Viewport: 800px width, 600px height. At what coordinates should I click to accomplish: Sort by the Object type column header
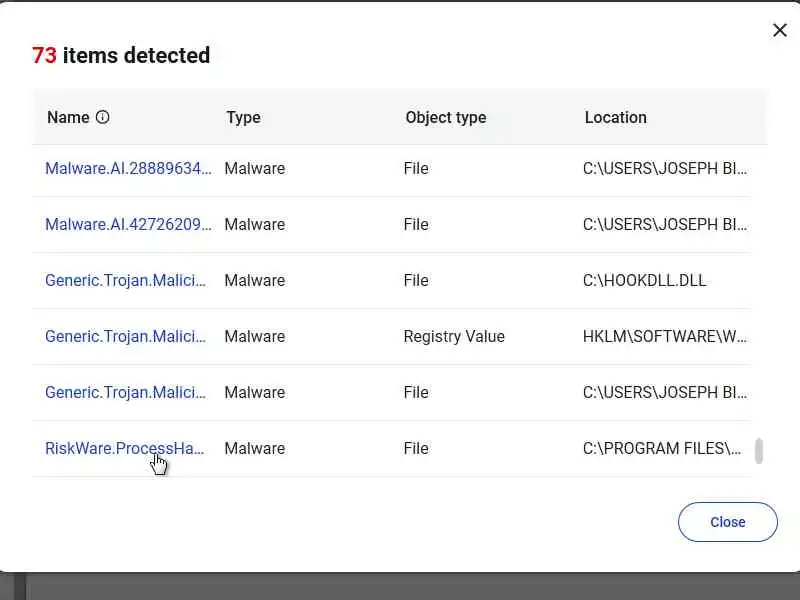tap(445, 117)
